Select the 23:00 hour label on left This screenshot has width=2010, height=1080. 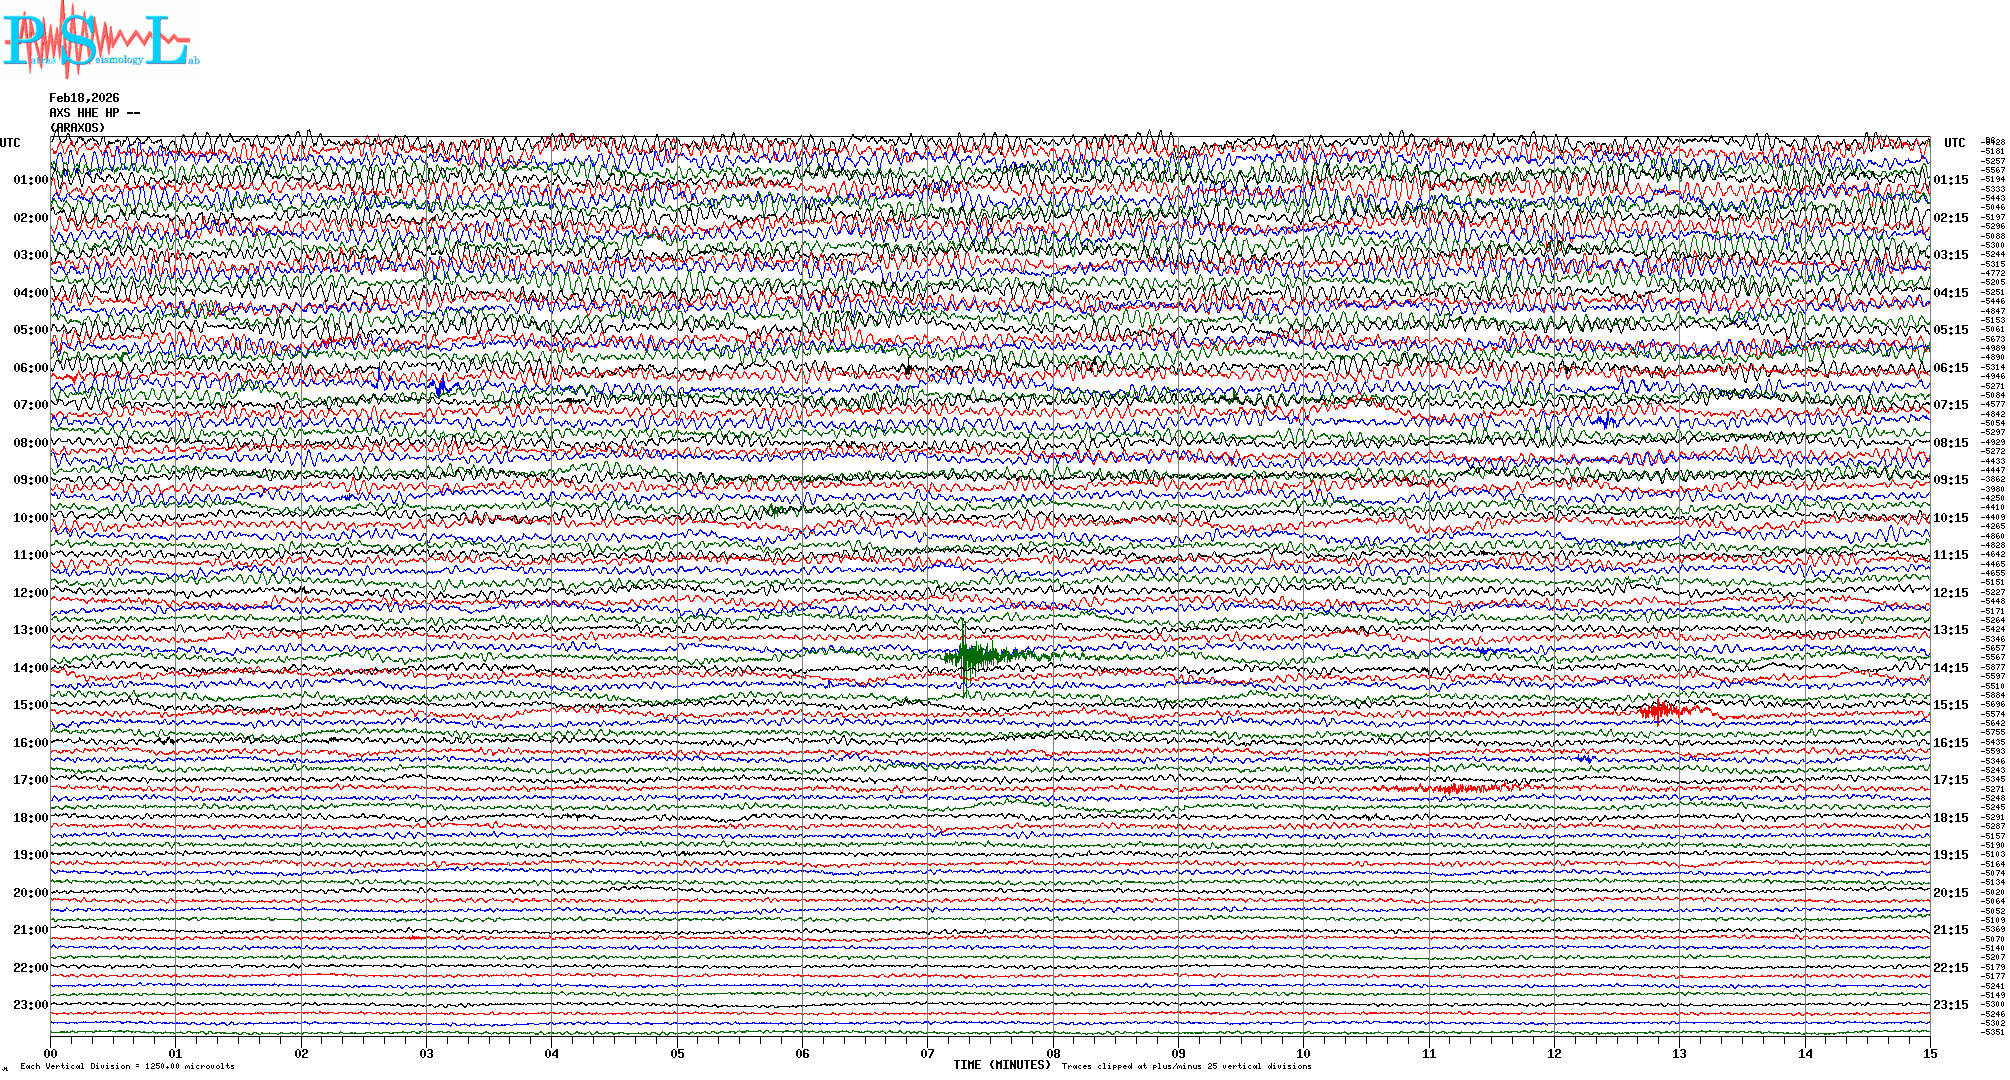click(30, 1005)
